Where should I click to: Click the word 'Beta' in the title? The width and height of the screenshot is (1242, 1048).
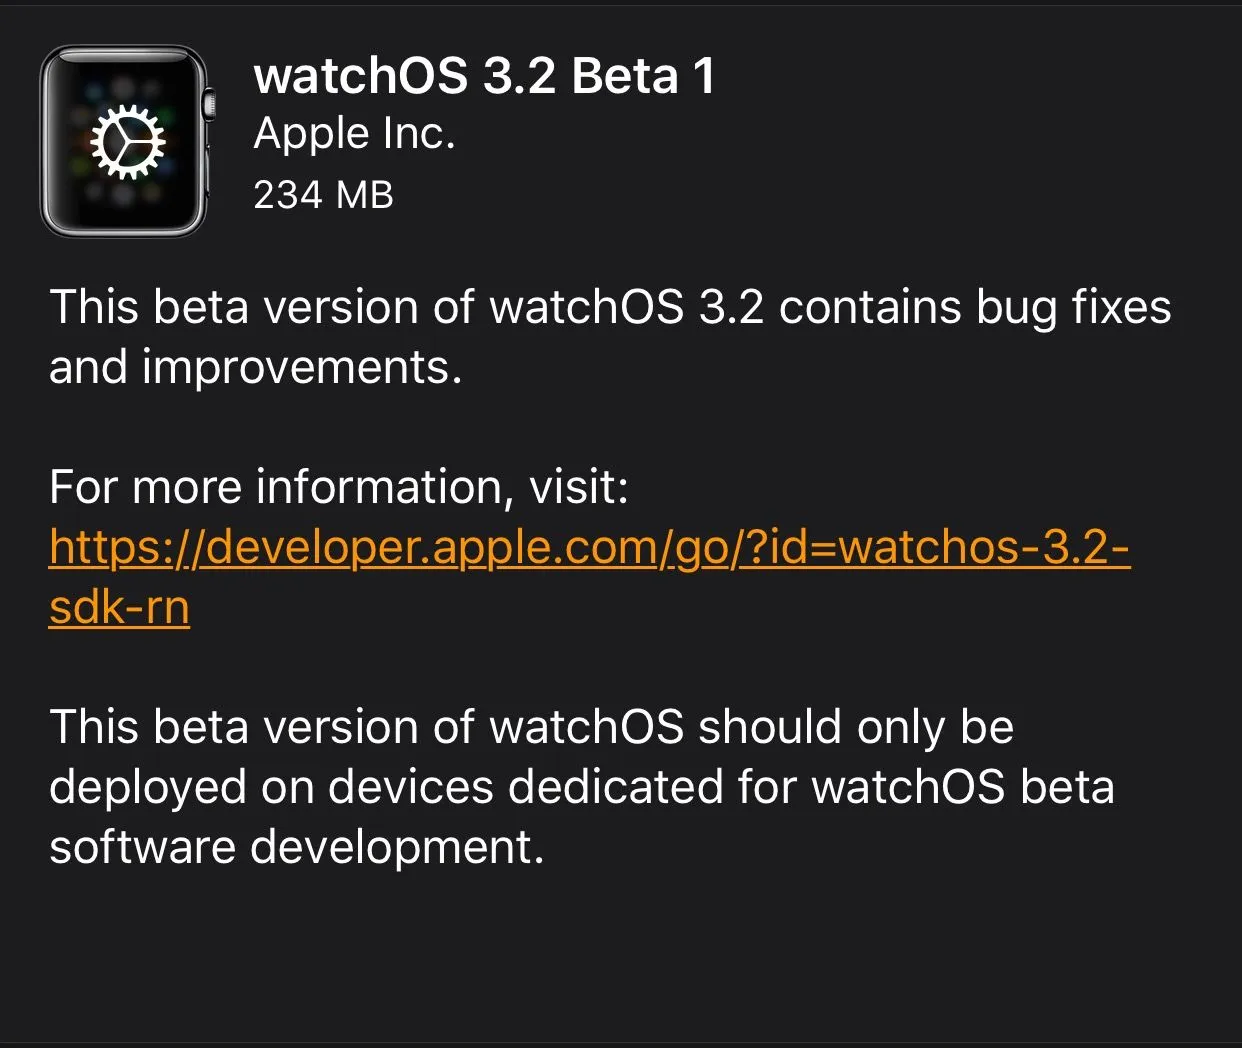(625, 76)
